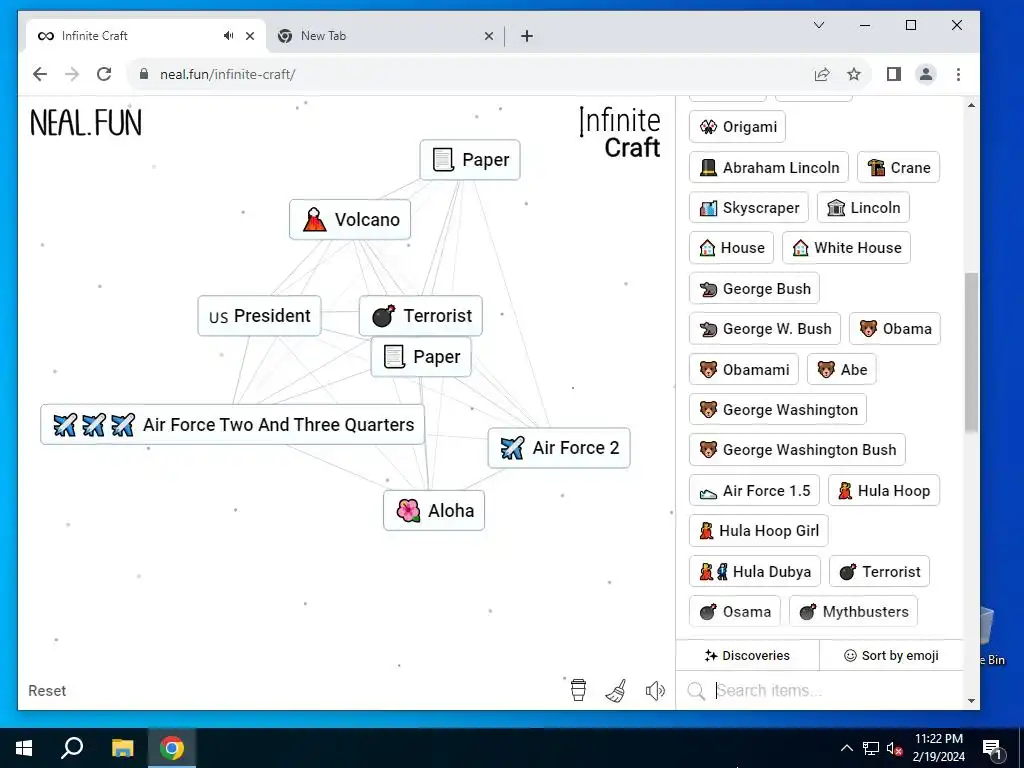The height and width of the screenshot is (768, 1024).
Task: Open File Explorer from taskbar
Action: pyautogui.click(x=122, y=748)
